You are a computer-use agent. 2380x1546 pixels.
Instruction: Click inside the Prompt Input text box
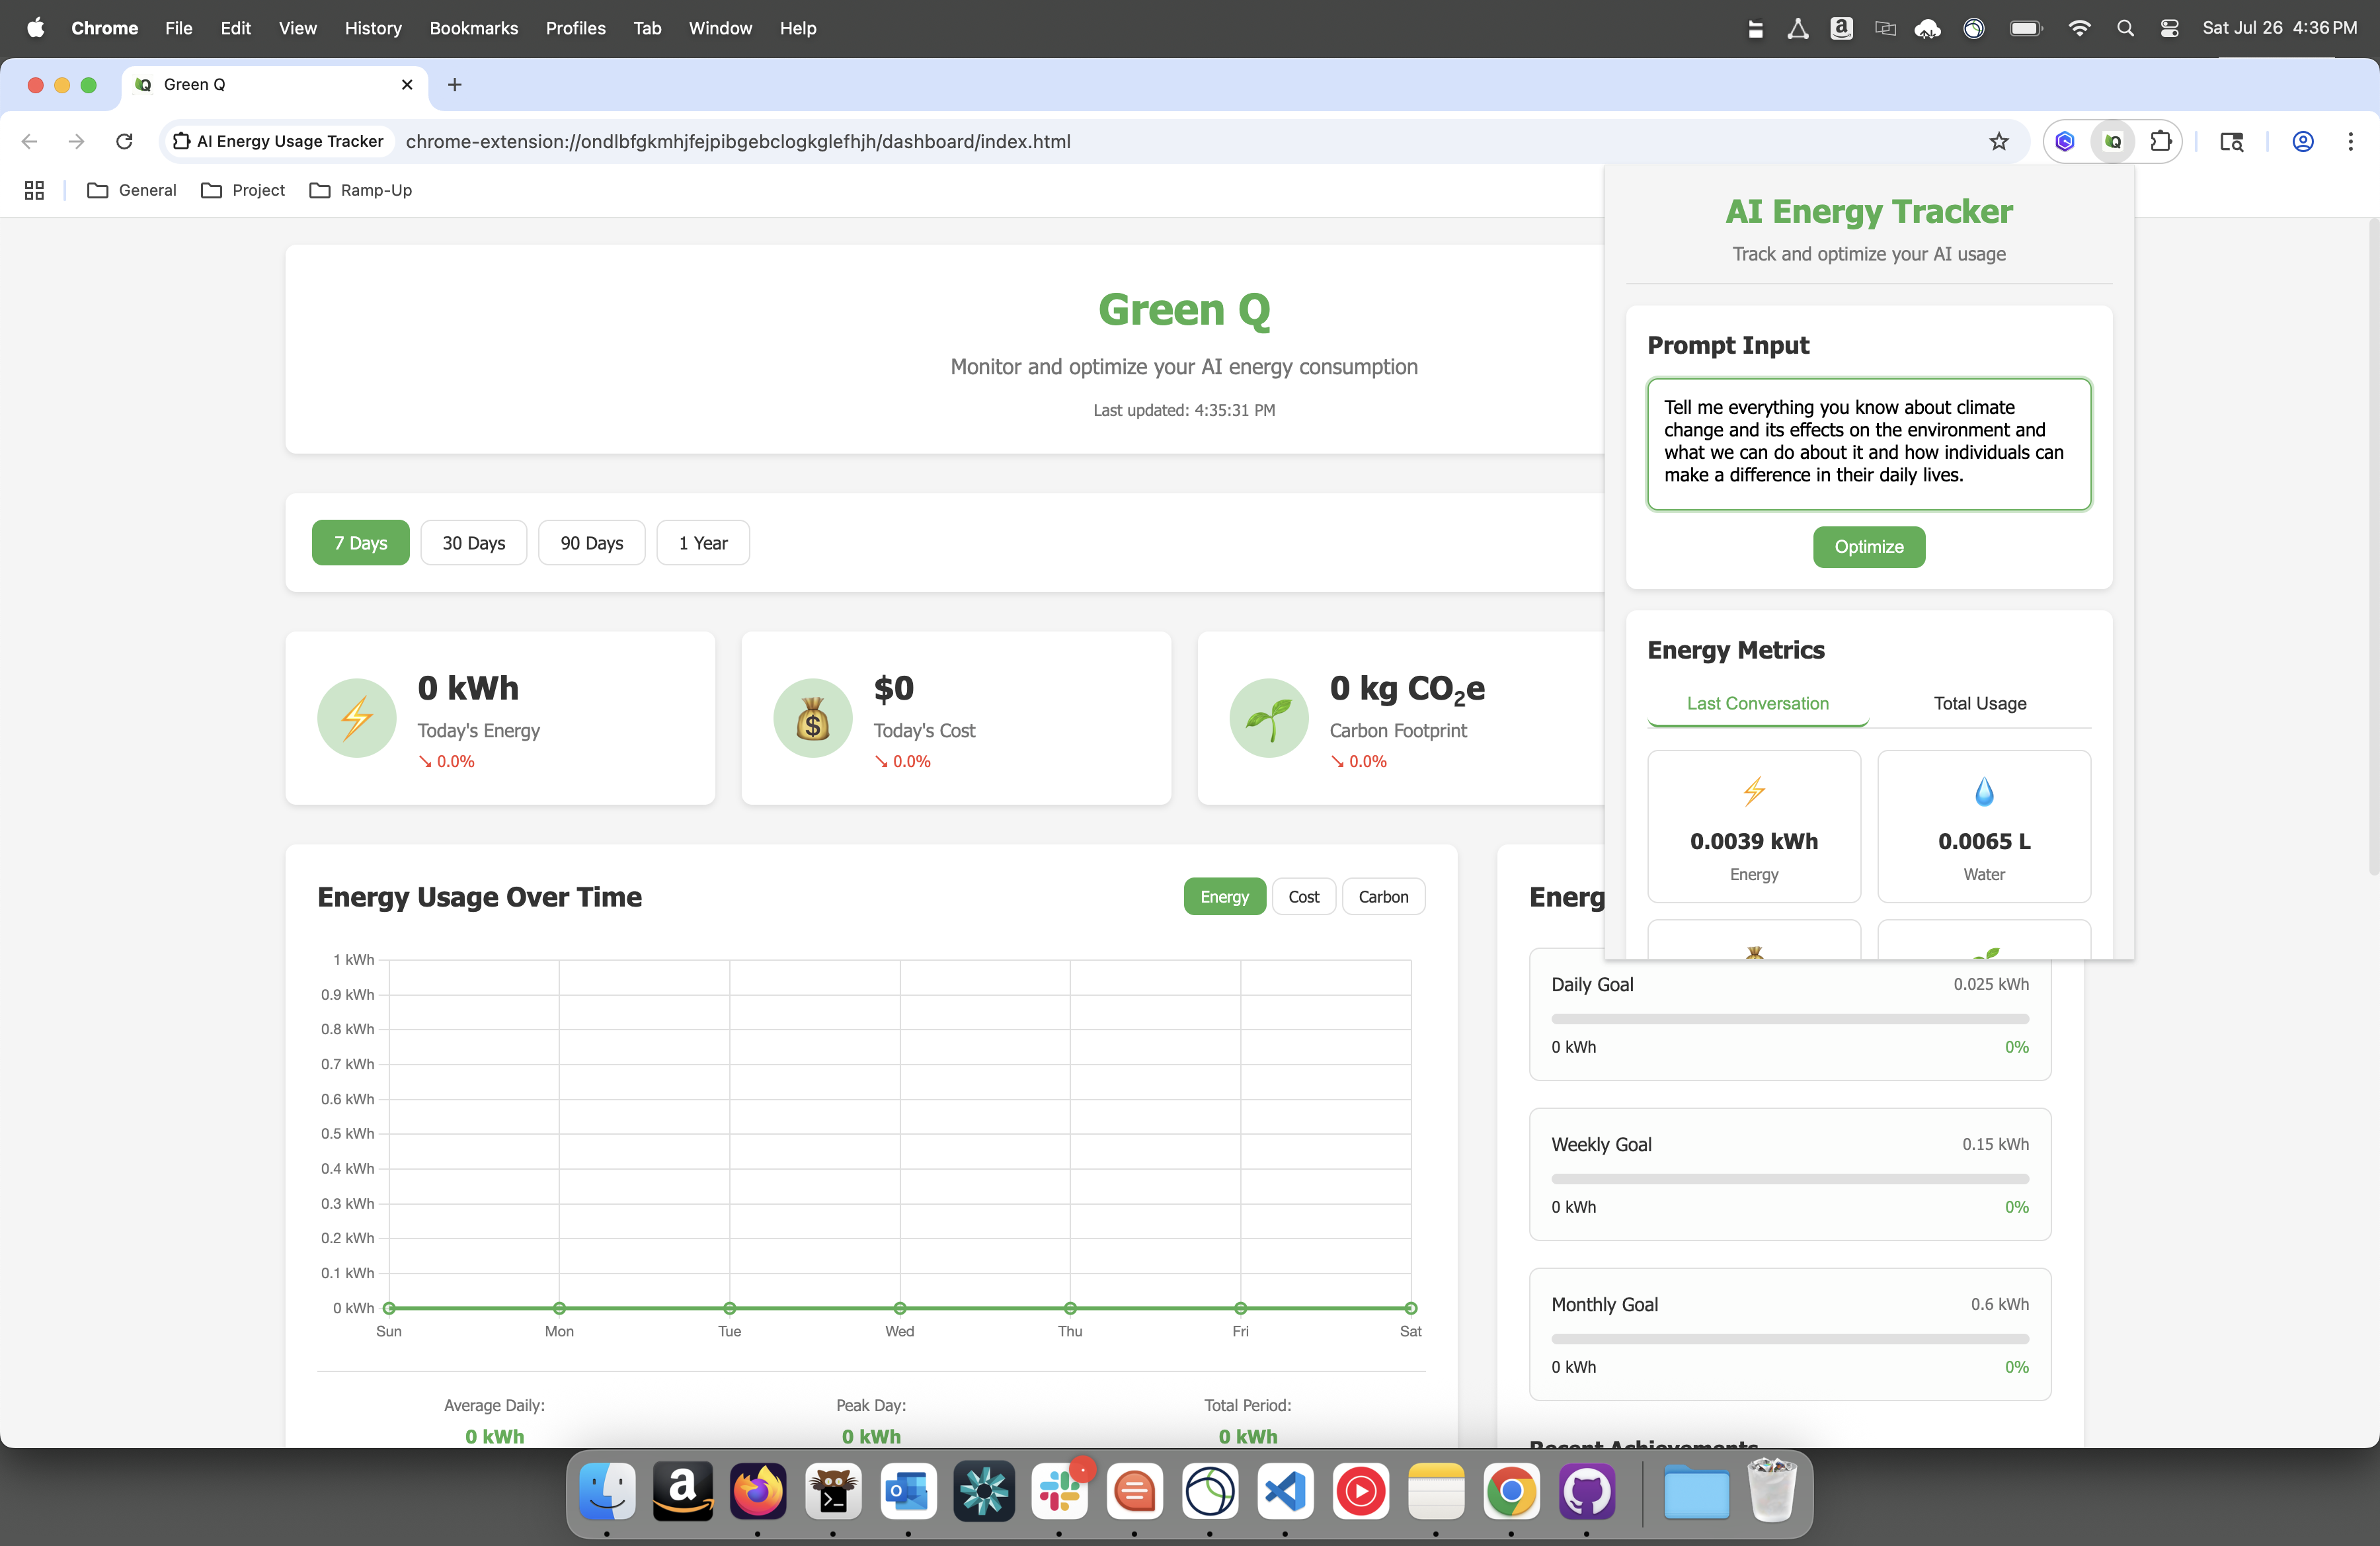1868,443
